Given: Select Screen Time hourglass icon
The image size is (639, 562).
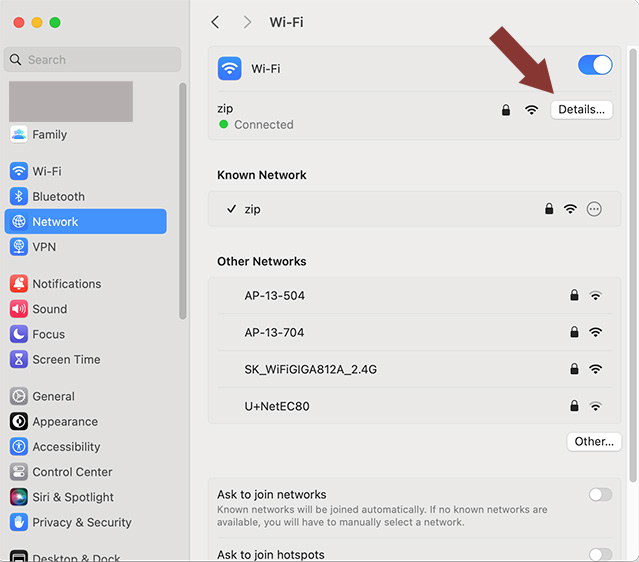Looking at the screenshot, I should 19,359.
